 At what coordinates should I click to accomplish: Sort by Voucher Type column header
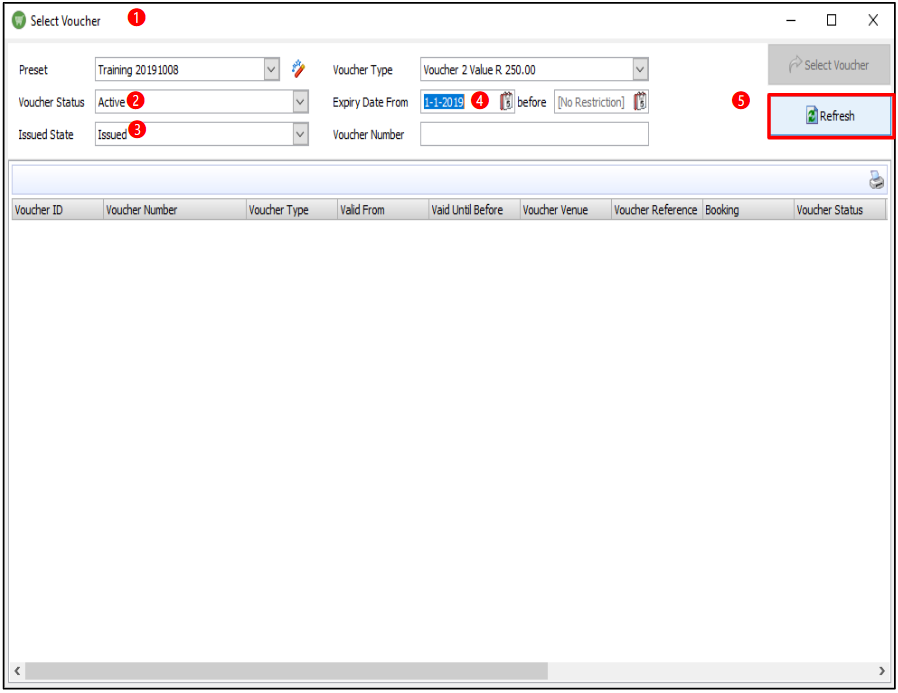pos(292,210)
